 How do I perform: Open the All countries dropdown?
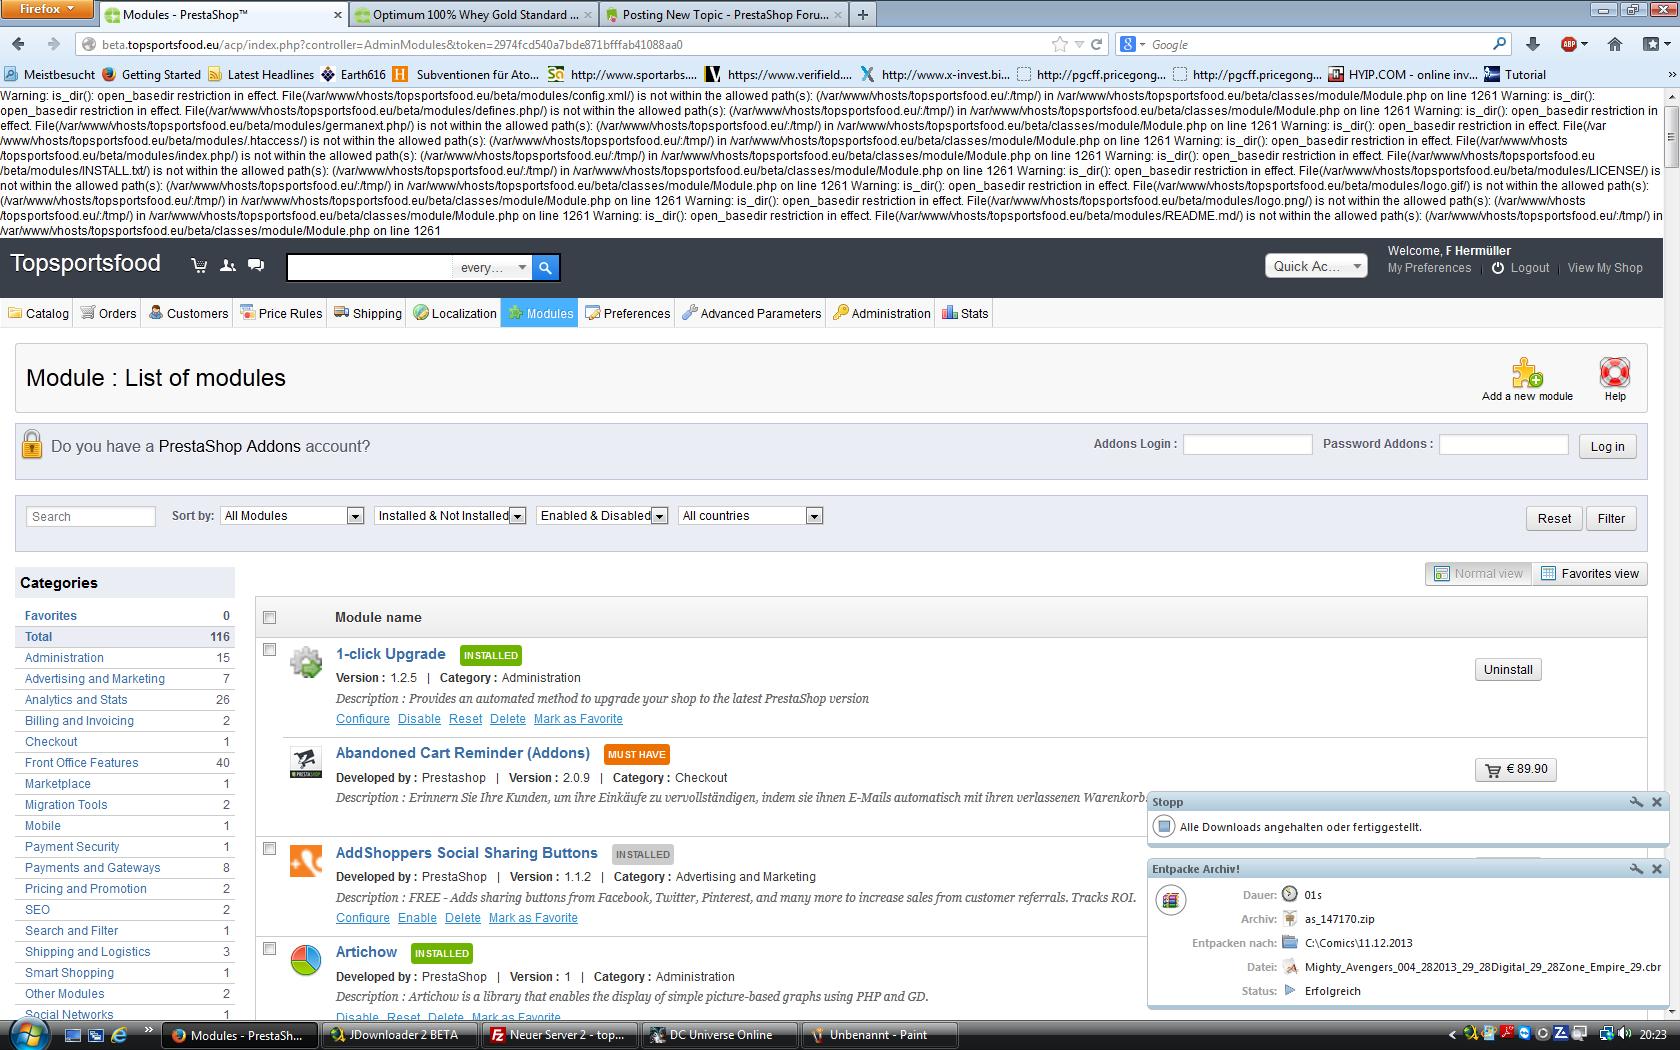click(750, 516)
